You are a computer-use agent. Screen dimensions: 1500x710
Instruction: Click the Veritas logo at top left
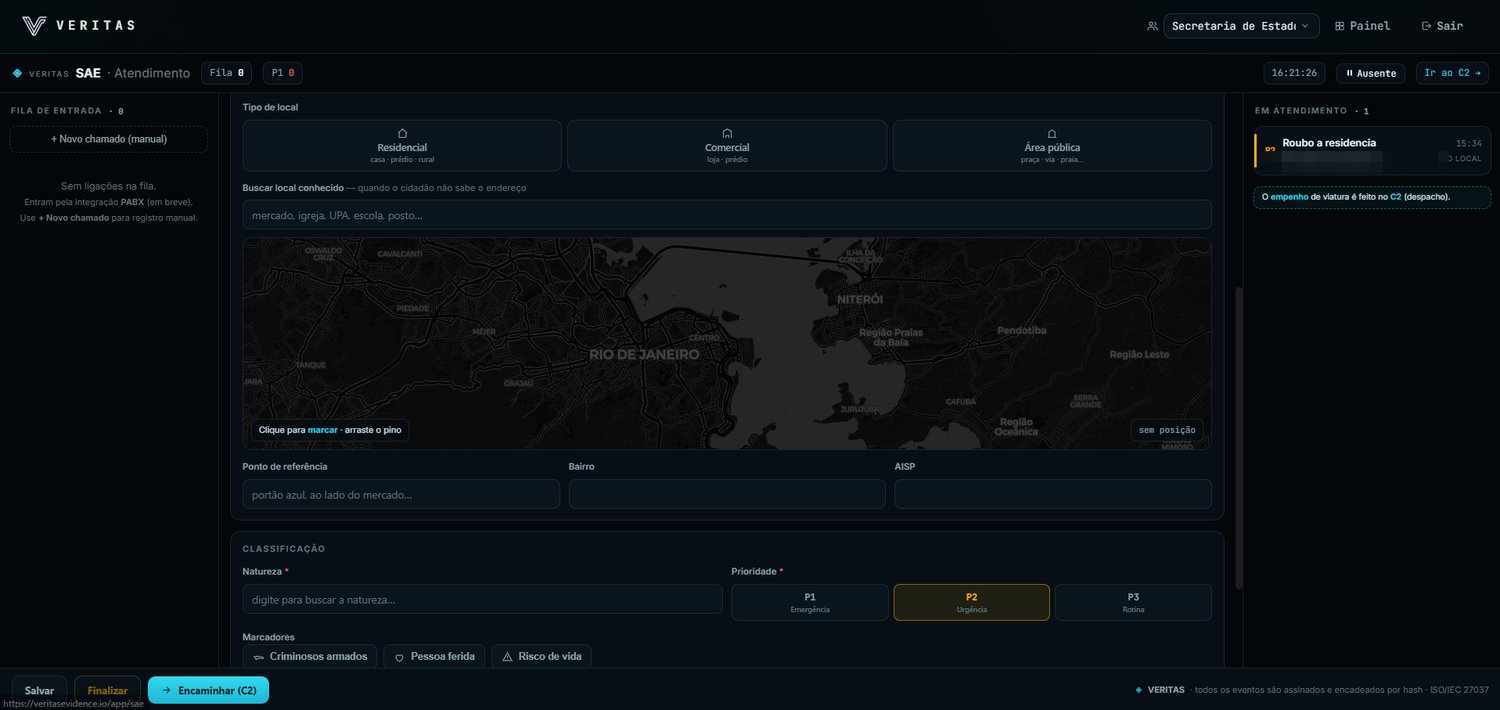point(78,26)
